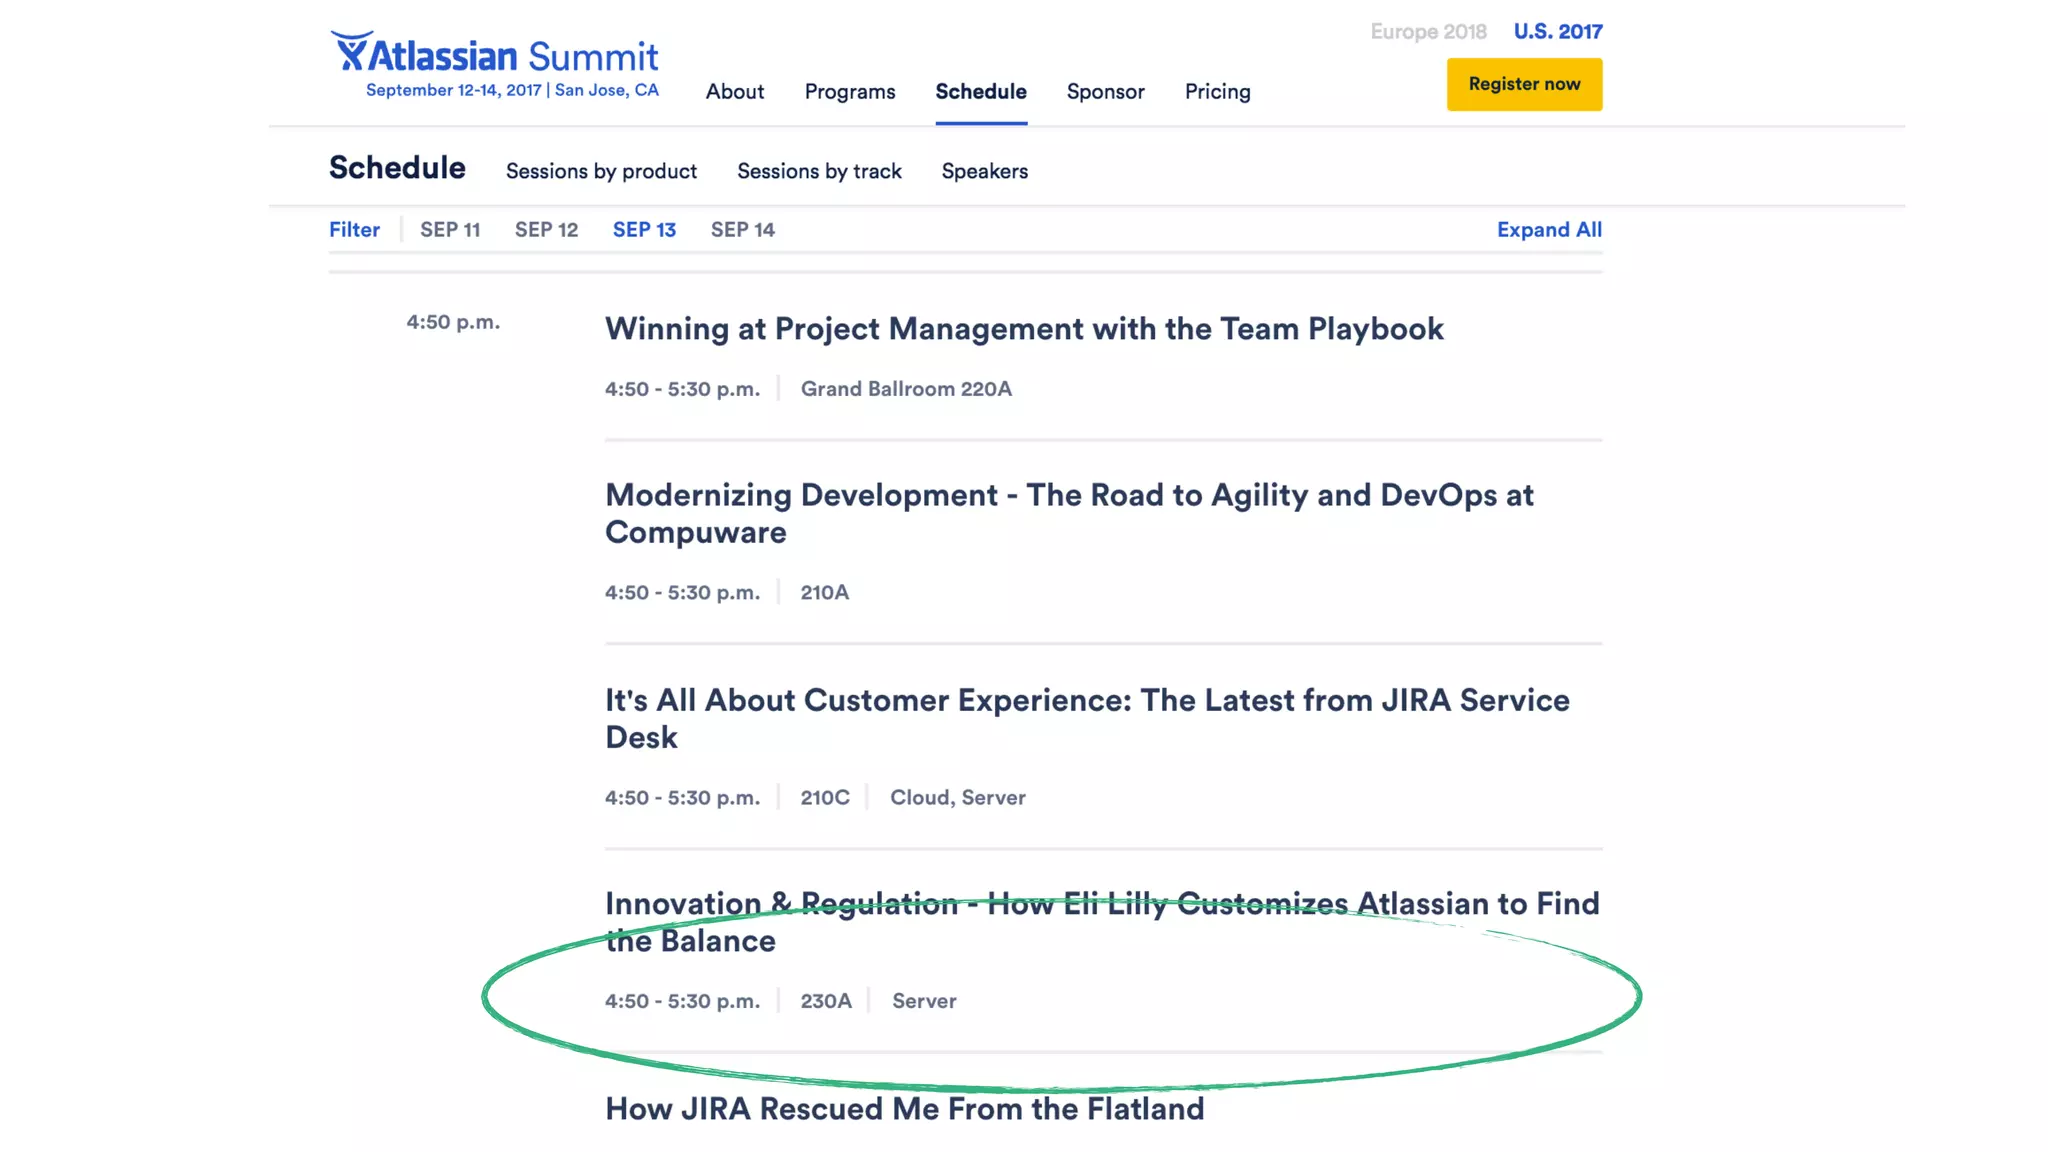Open the About menu item
Screen dimensions: 2048x1152
tap(735, 92)
